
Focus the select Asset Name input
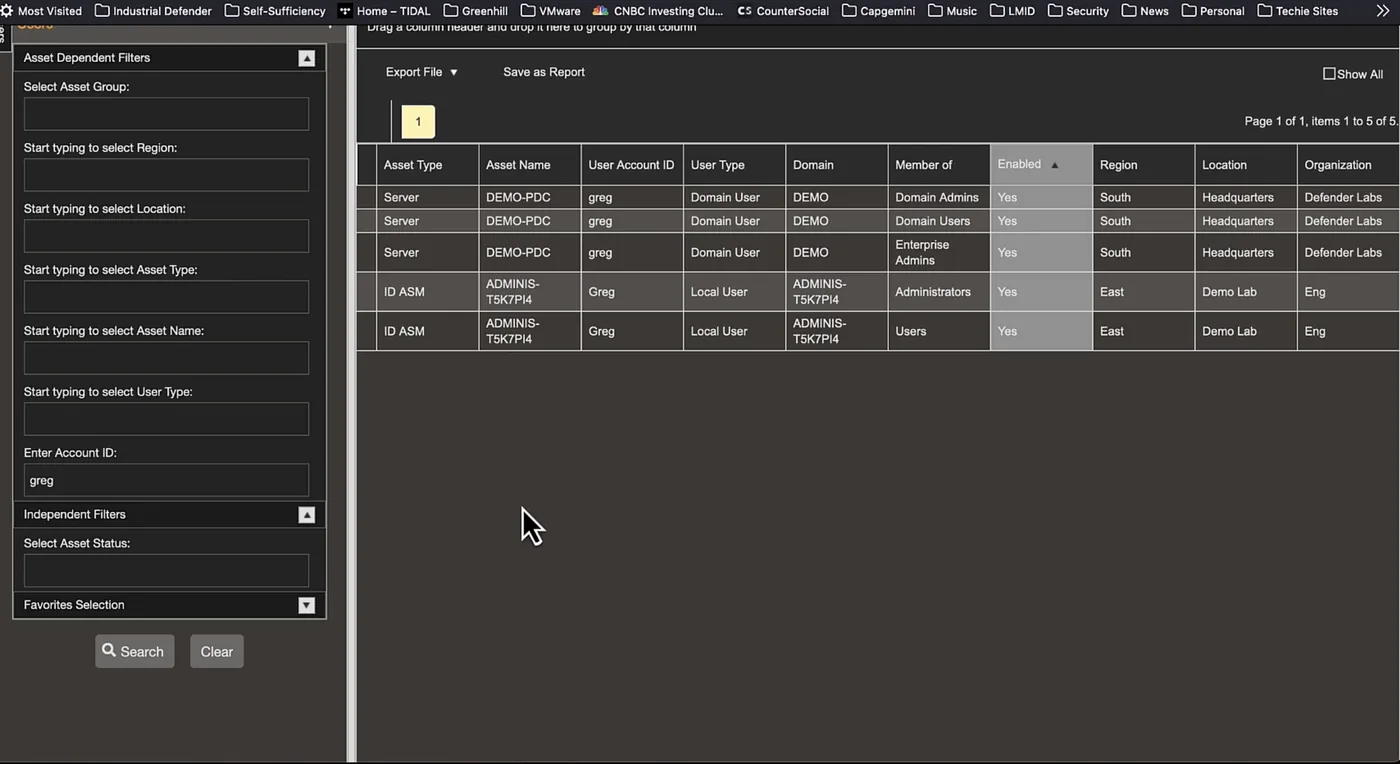[166, 358]
